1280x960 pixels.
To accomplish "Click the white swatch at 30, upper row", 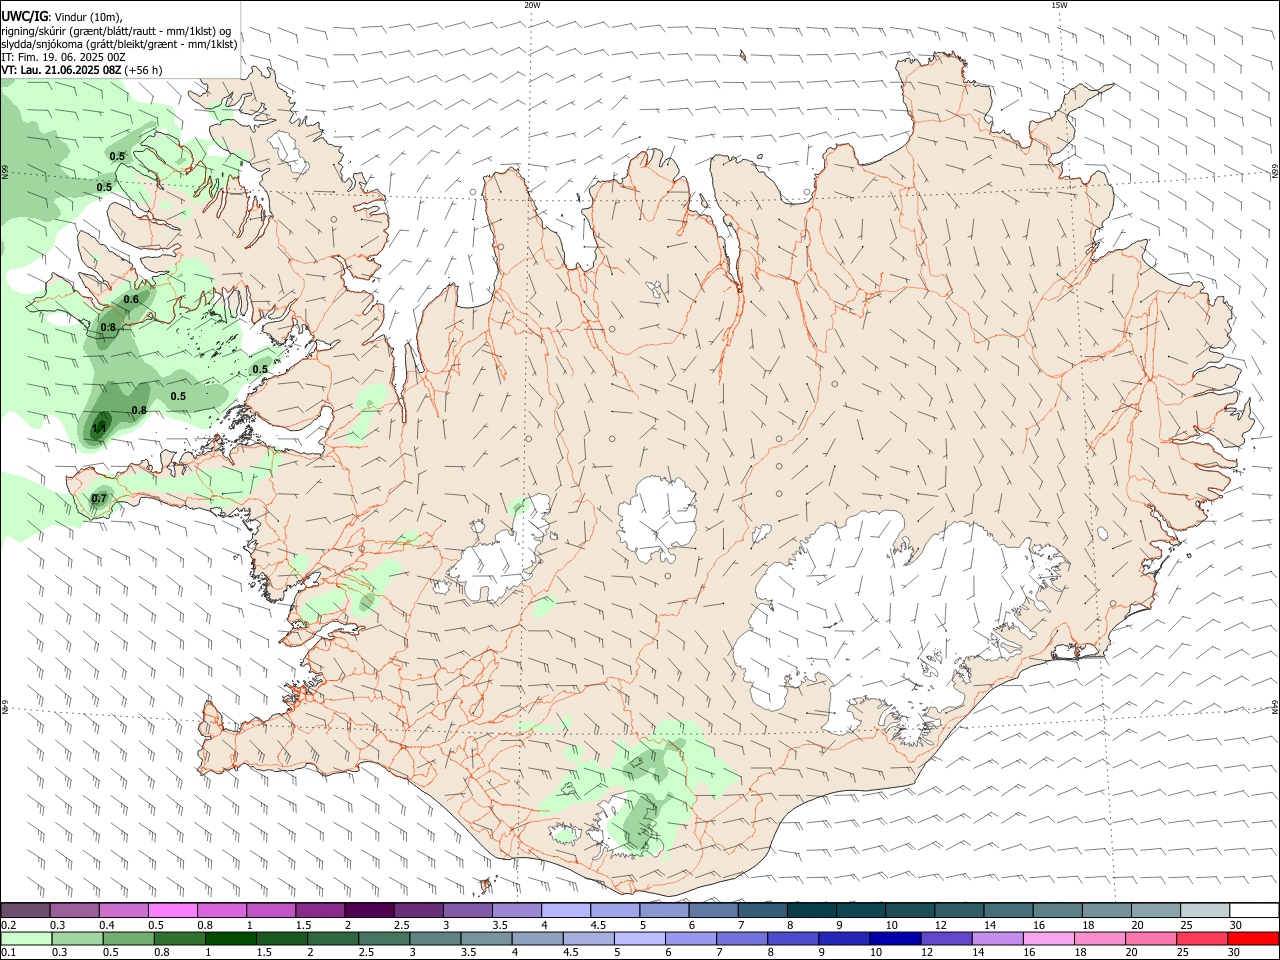I will tap(1253, 911).
